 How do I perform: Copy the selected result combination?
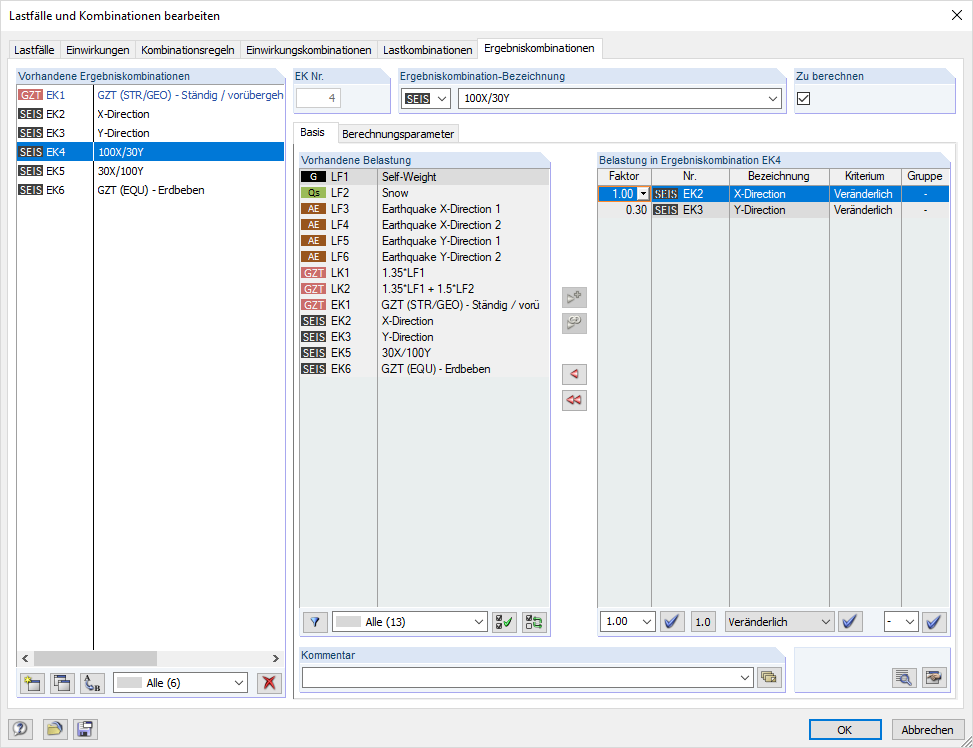(61, 683)
